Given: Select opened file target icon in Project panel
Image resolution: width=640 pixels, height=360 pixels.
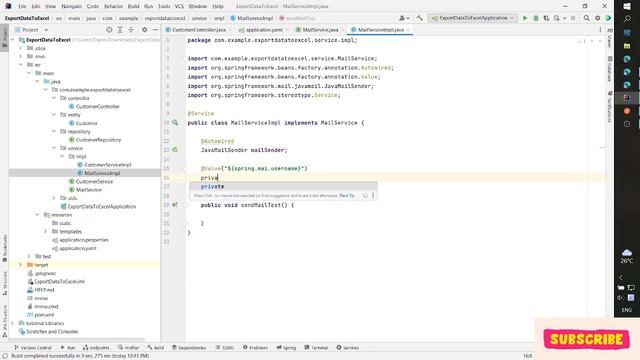Looking at the screenshot, I should [109, 30].
